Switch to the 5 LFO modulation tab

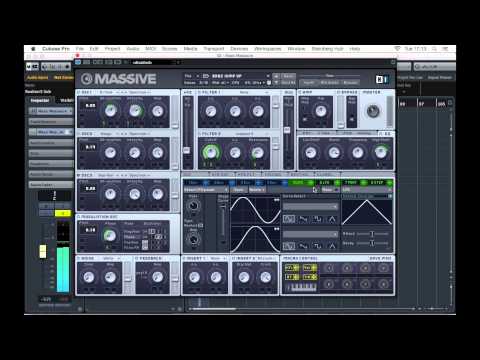click(301, 183)
